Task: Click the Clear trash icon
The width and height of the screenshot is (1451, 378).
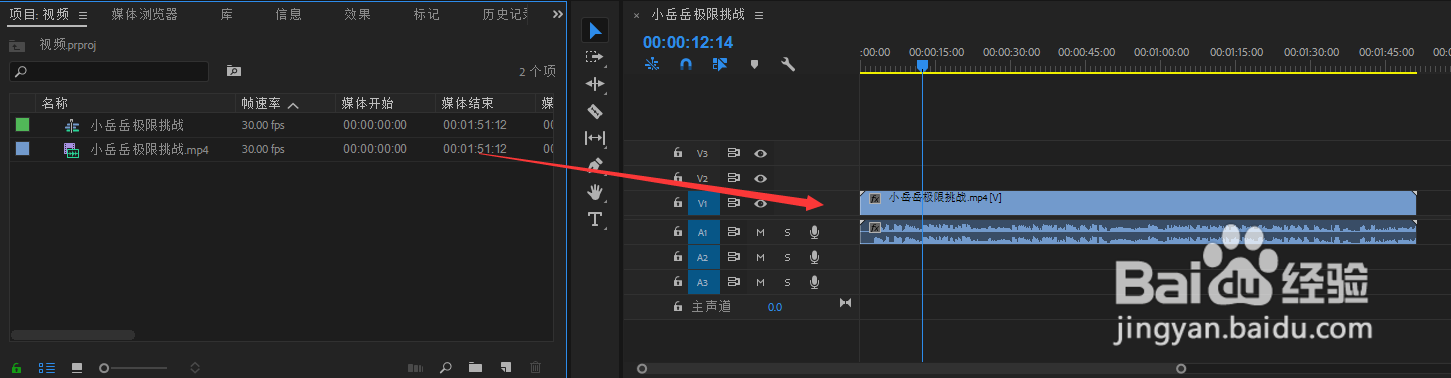Action: point(536,368)
